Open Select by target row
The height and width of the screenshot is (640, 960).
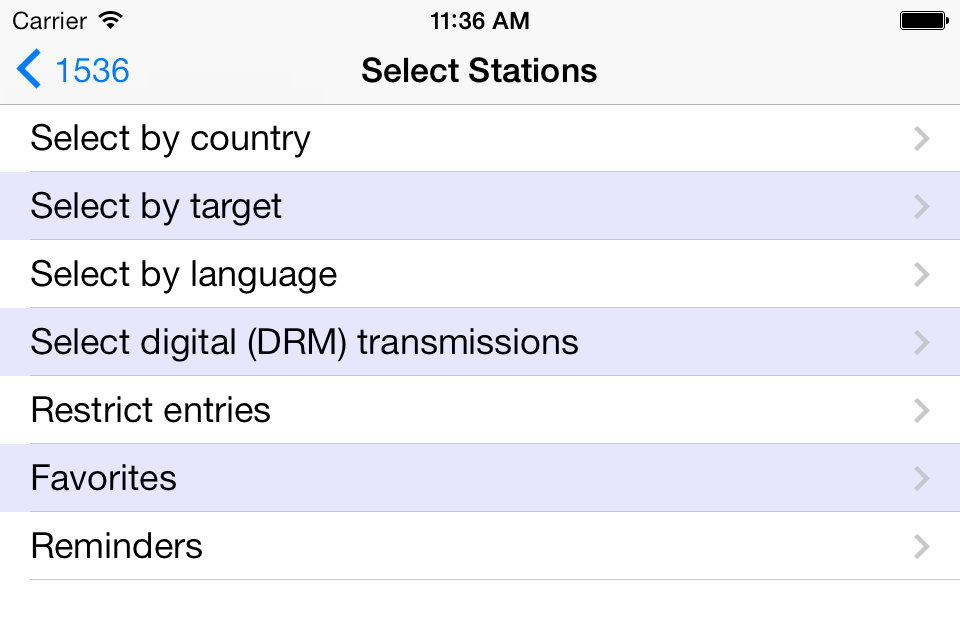point(480,206)
